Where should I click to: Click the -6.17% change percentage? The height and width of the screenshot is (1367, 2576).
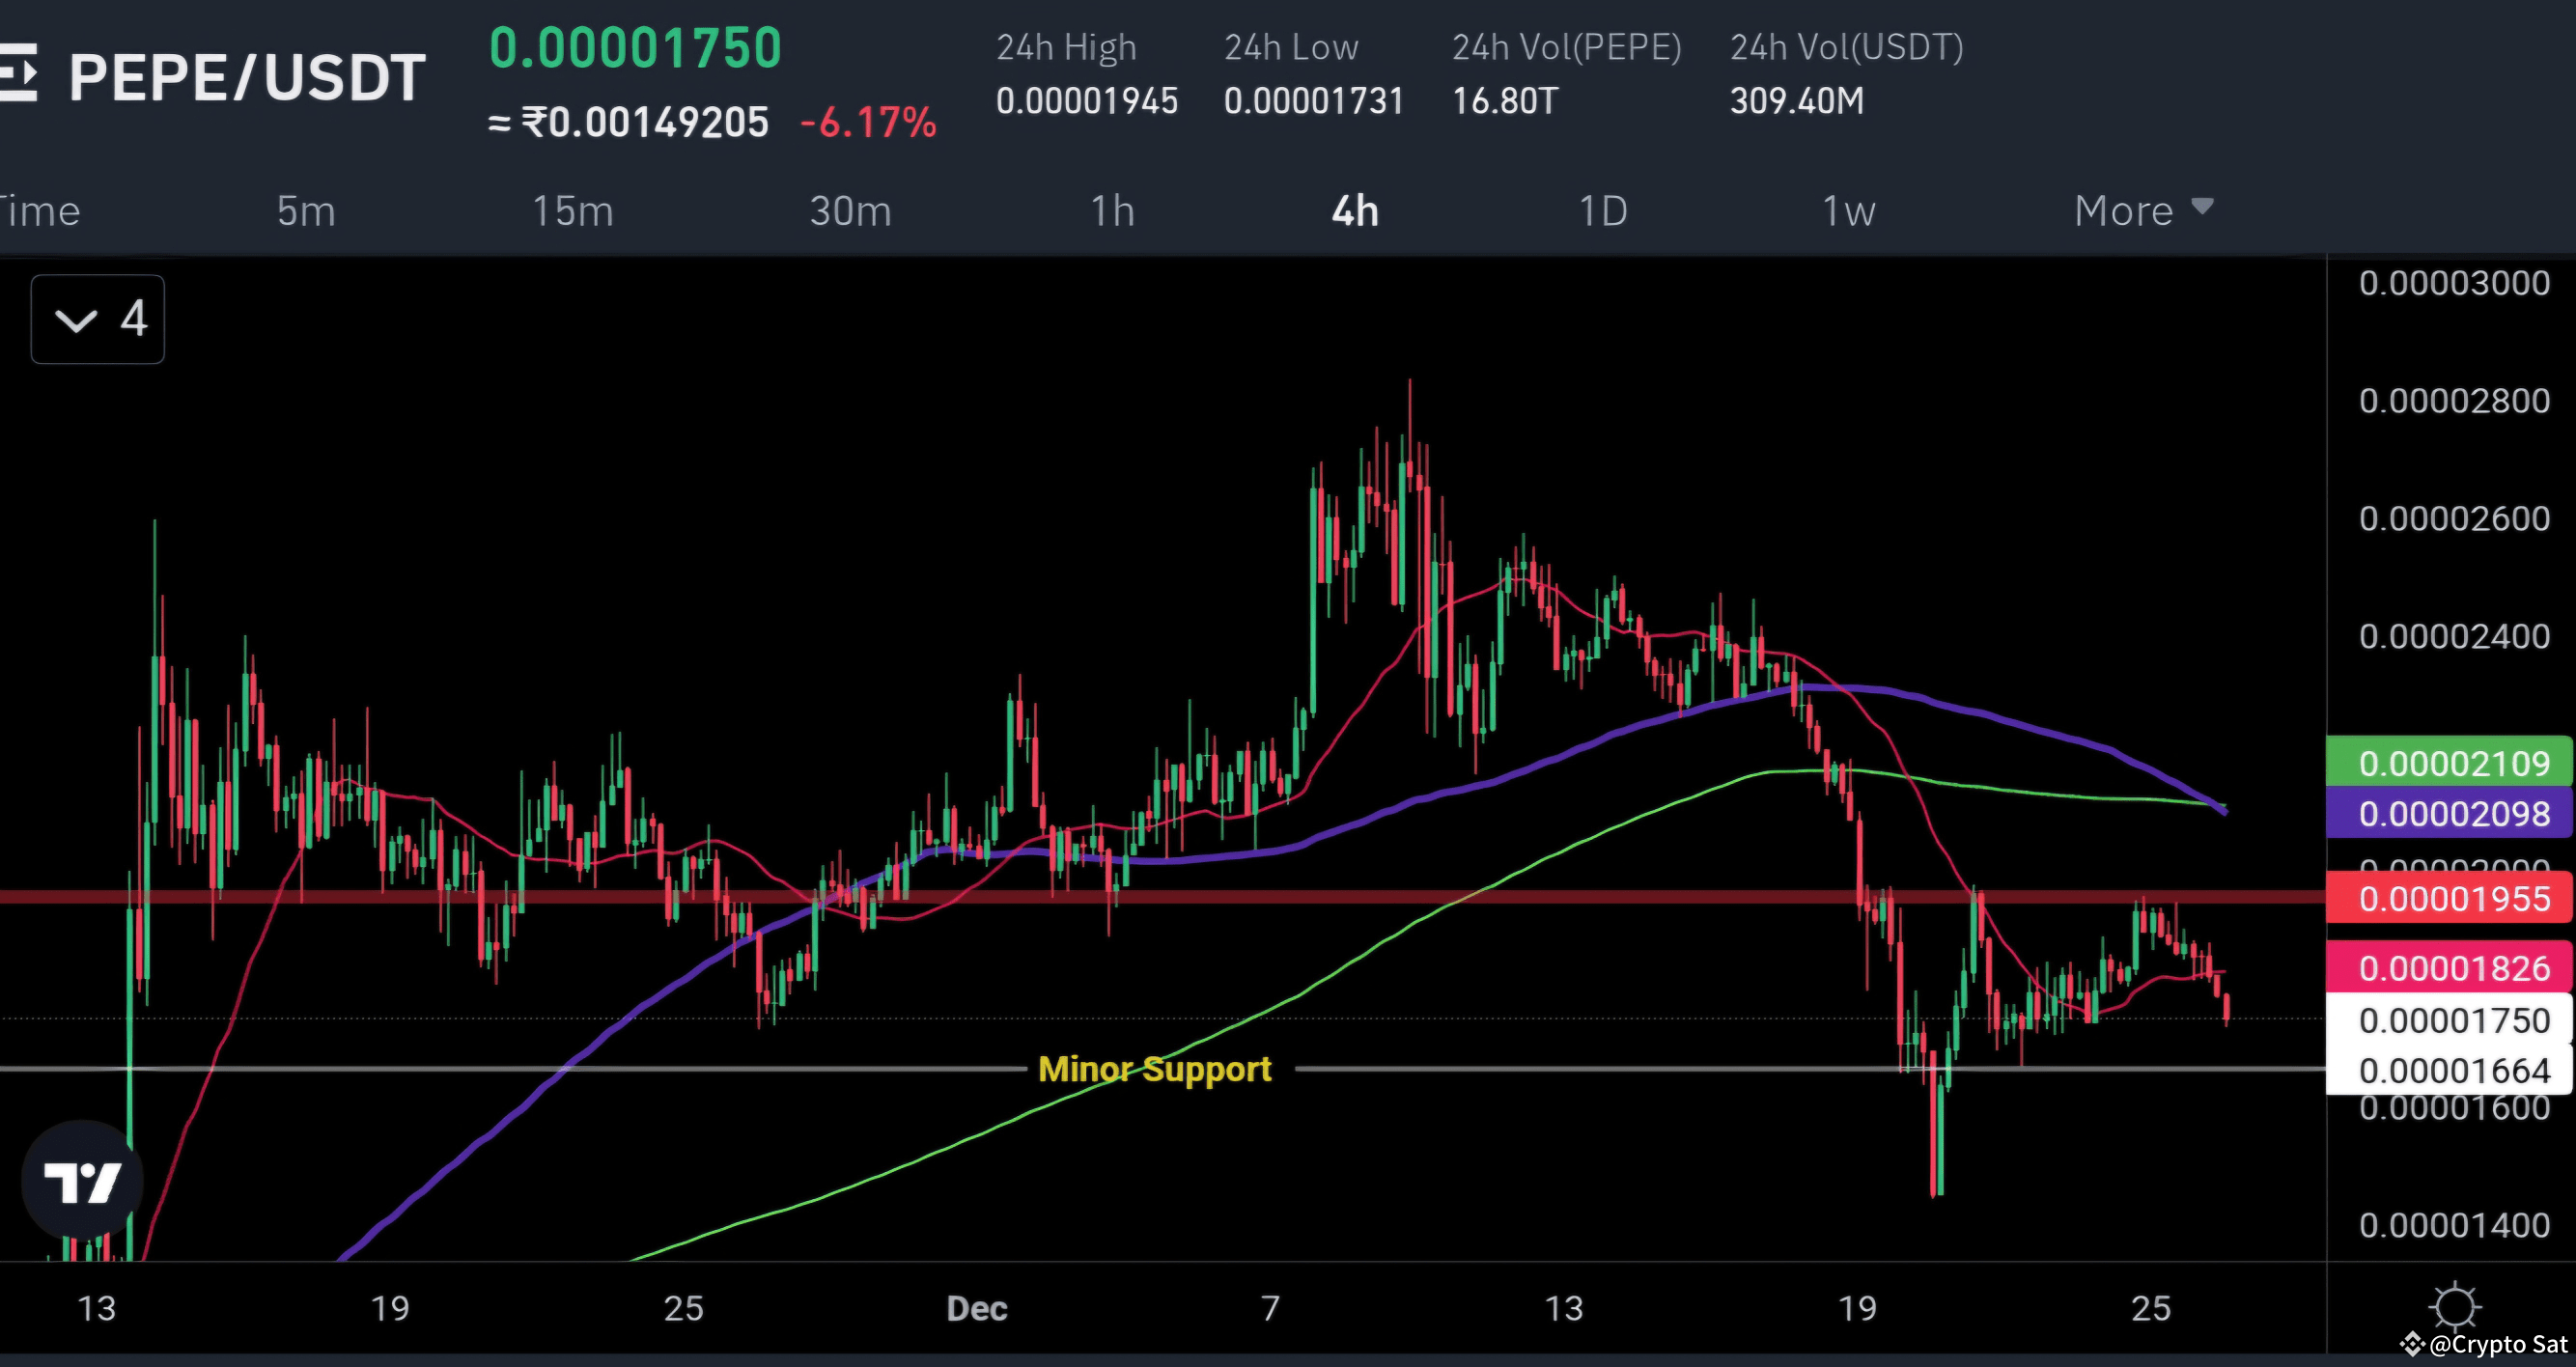[868, 123]
